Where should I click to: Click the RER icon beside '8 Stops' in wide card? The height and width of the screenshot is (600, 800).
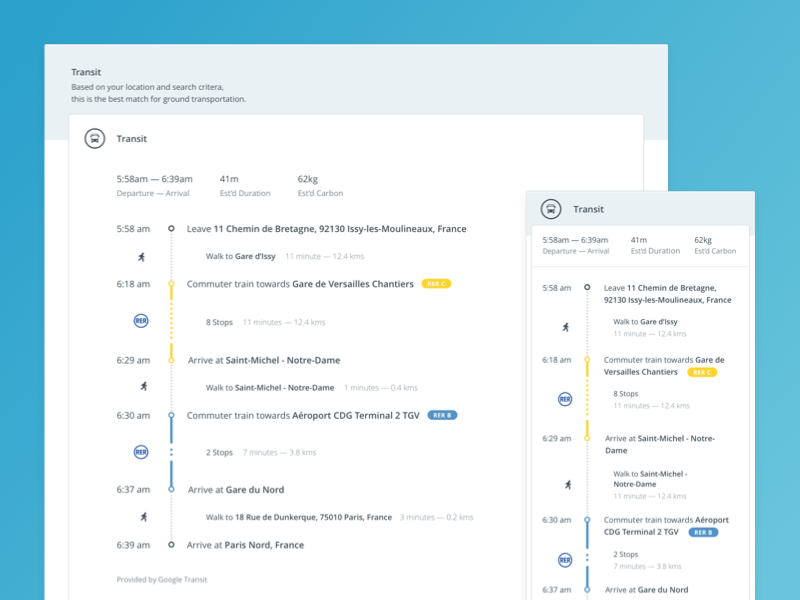click(141, 321)
